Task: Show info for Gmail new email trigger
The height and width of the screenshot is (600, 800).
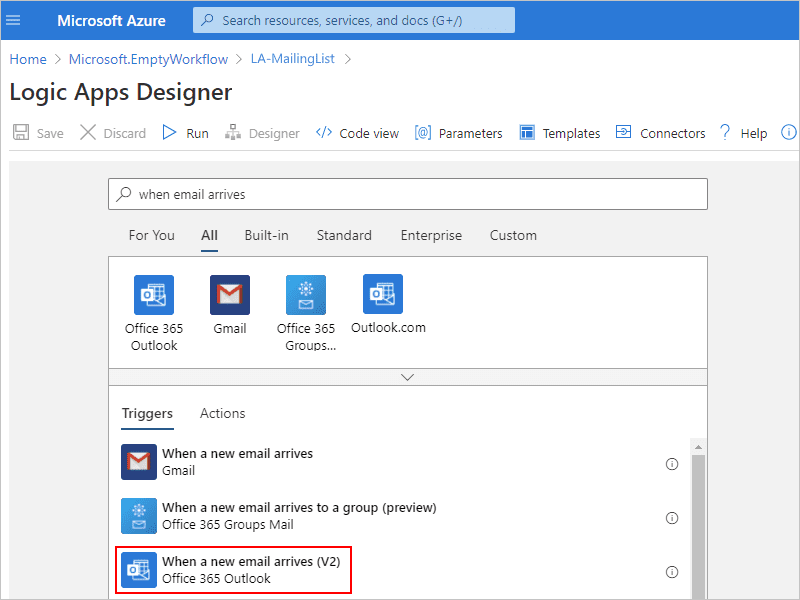Action: (672, 464)
